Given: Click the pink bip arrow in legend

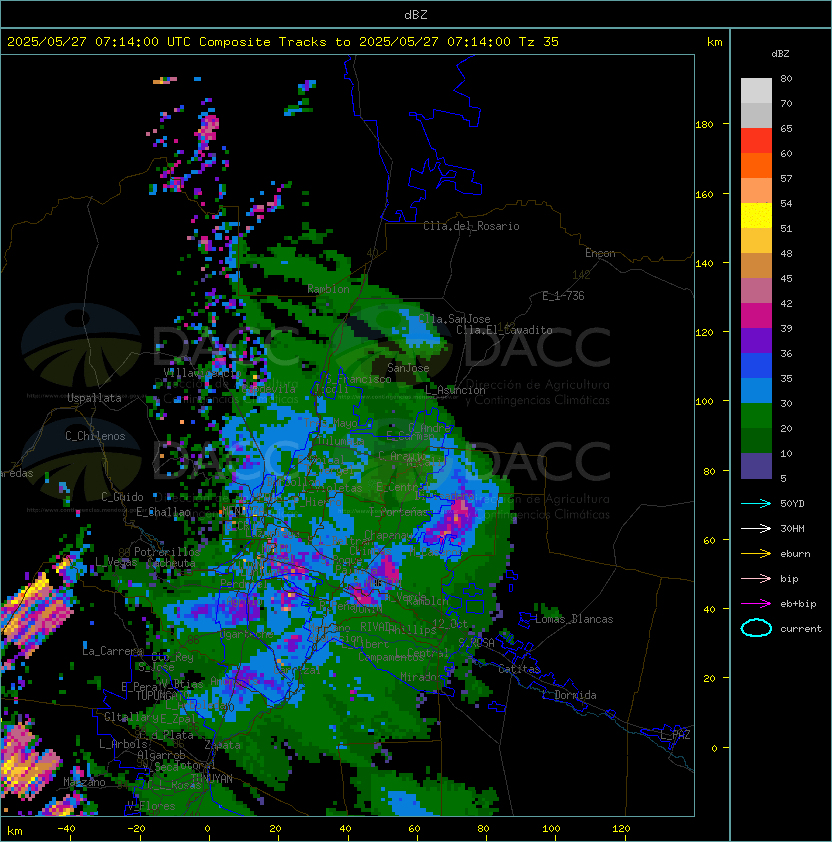Looking at the screenshot, I should point(756,578).
